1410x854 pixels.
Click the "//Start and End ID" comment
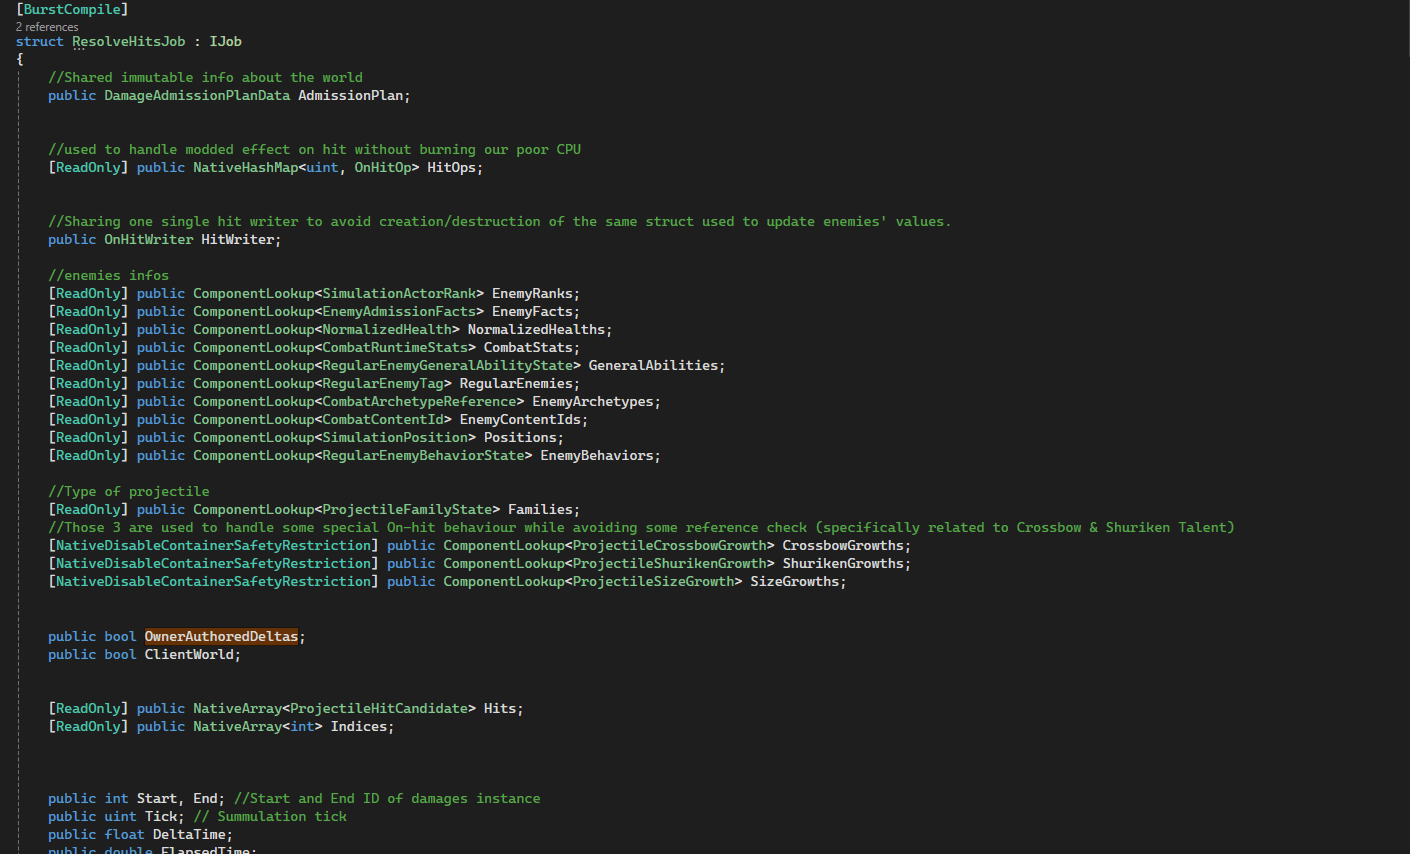coord(387,798)
